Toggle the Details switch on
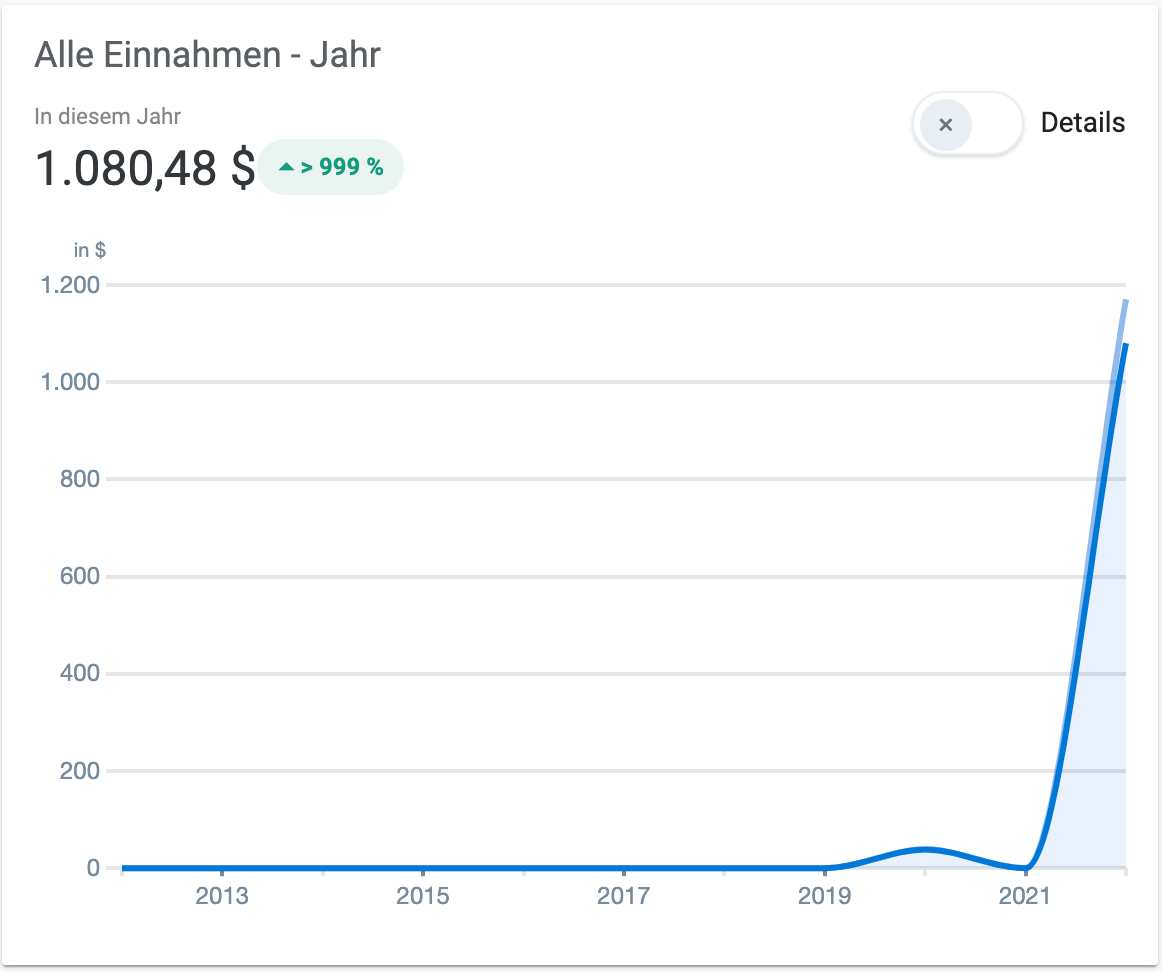 point(967,125)
